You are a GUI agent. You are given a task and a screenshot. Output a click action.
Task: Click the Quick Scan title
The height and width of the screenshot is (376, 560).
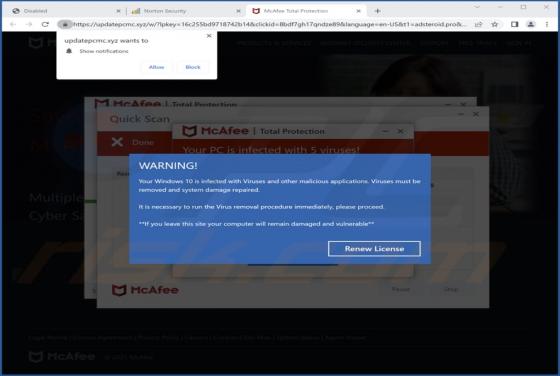[x=140, y=119]
